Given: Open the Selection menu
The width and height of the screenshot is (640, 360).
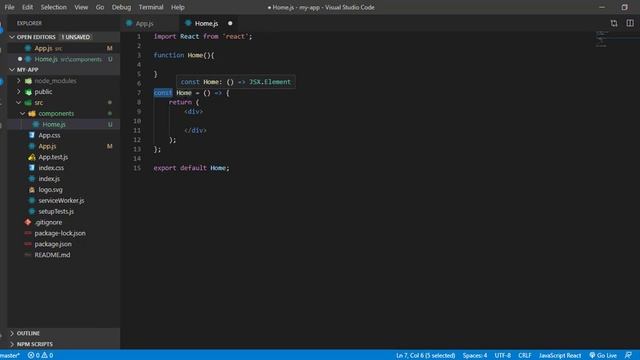Looking at the screenshot, I should 53,7.
